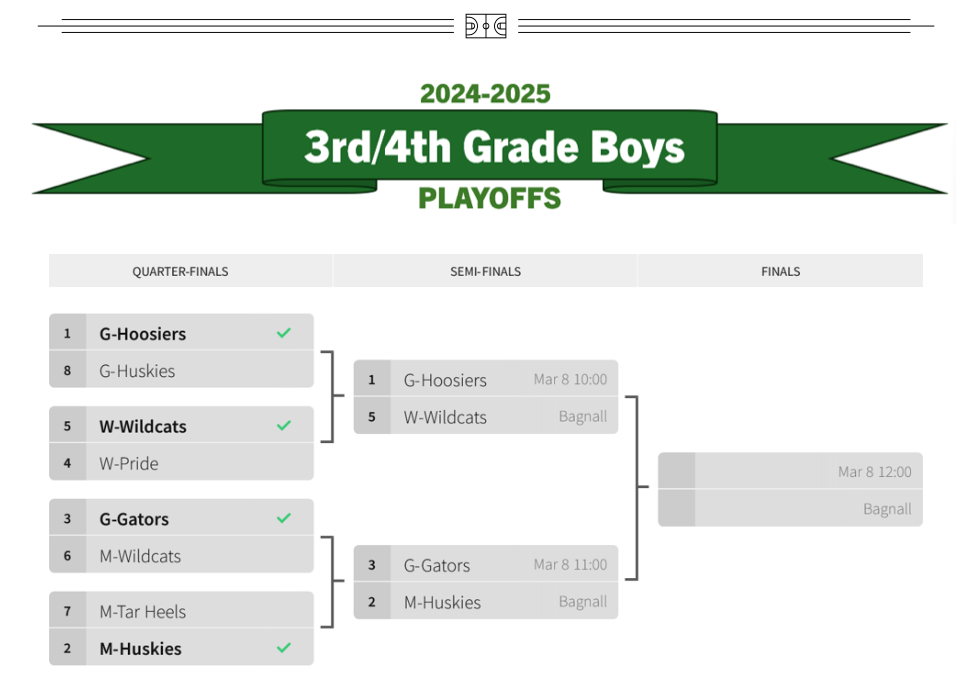Select W-Wildcats in the semi-finals matchup

point(445,417)
